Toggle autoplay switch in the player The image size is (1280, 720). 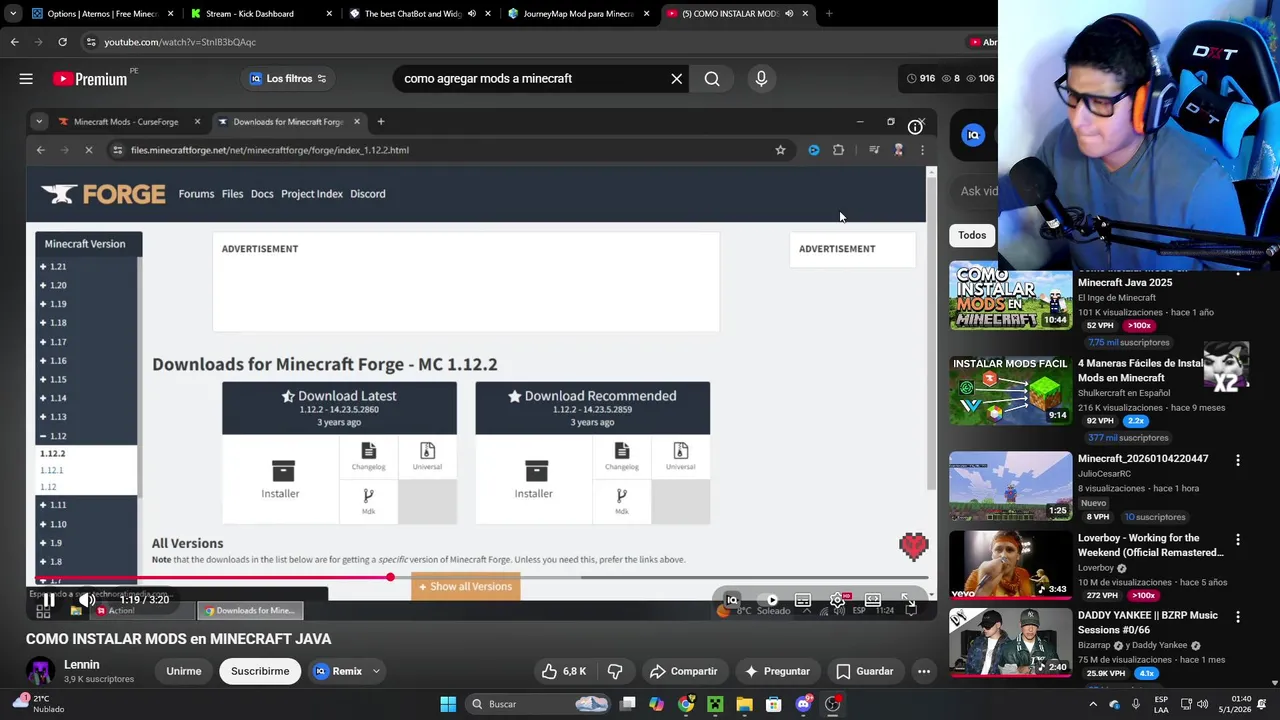768,600
